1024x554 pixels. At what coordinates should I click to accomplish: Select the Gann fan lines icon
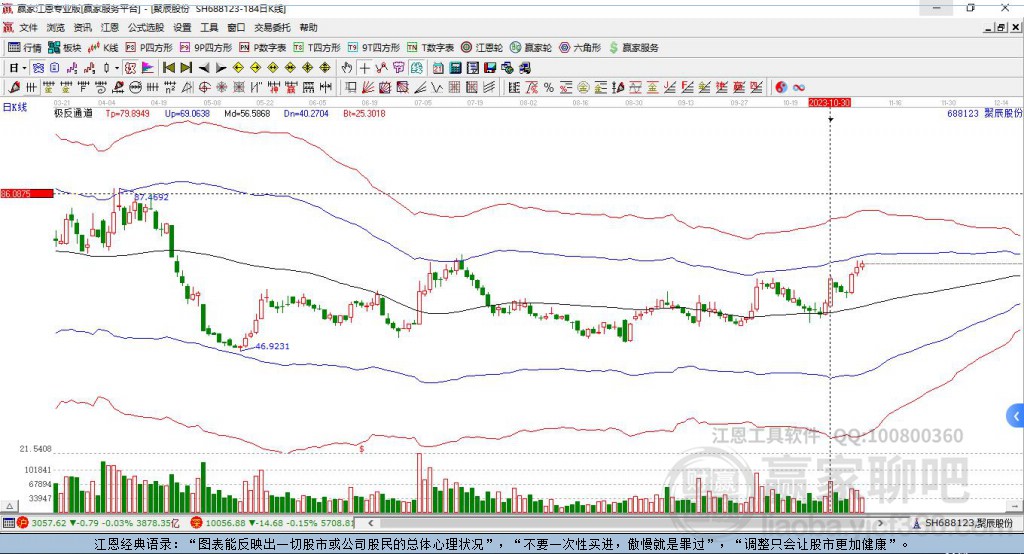368,88
